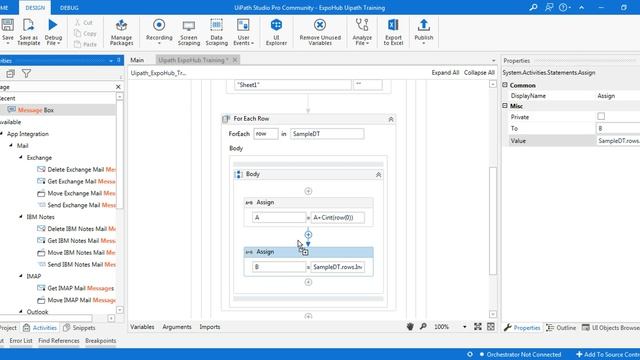
Task: Start Recording tool
Action: pyautogui.click(x=159, y=31)
